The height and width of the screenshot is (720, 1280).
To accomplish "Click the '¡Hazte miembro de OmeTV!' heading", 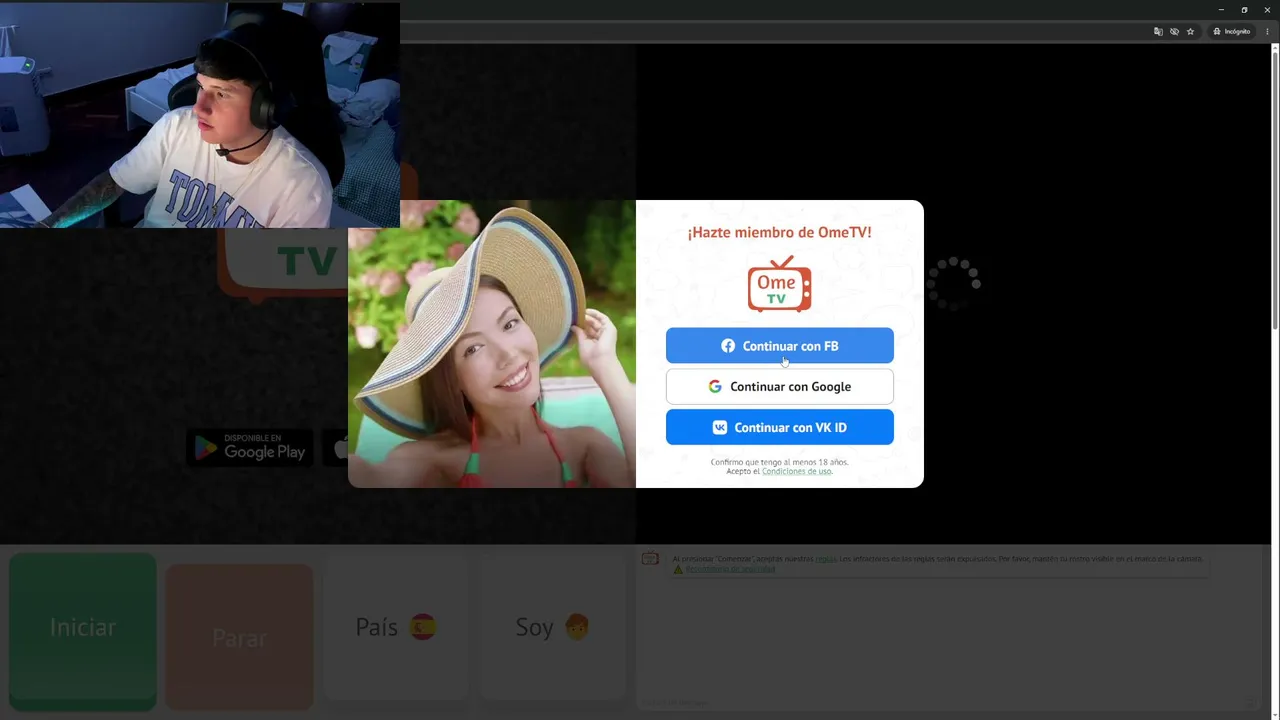I will pyautogui.click(x=779, y=232).
